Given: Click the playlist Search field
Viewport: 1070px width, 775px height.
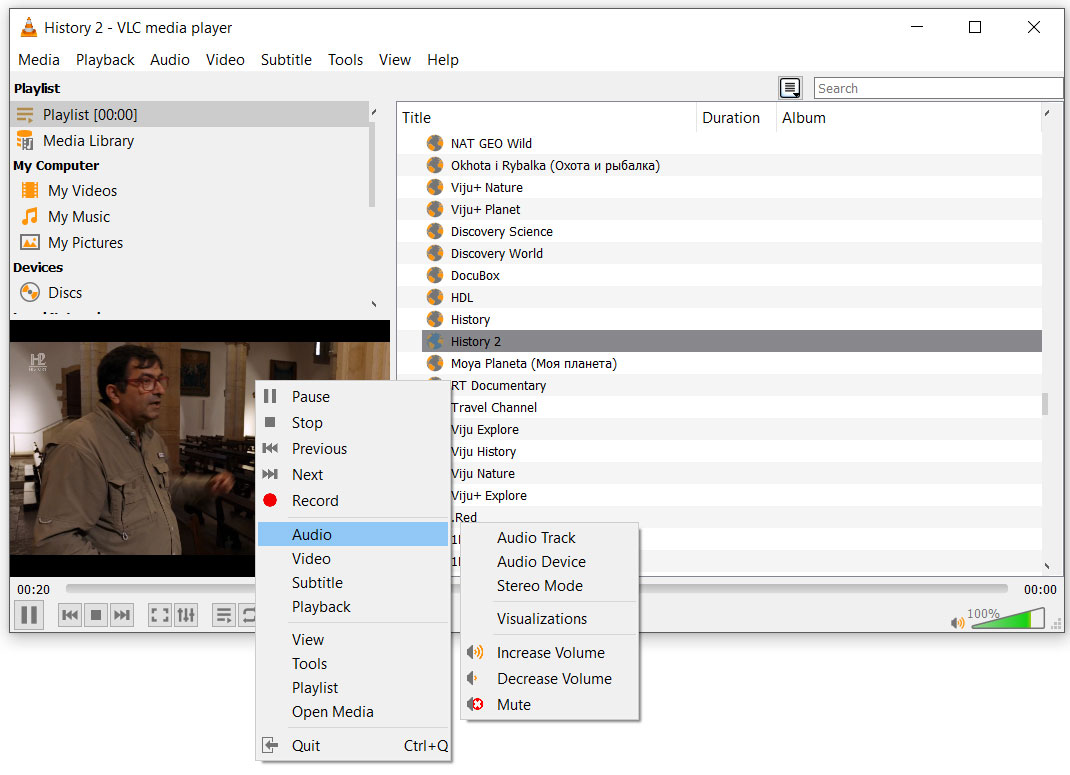Looking at the screenshot, I should pyautogui.click(x=938, y=88).
